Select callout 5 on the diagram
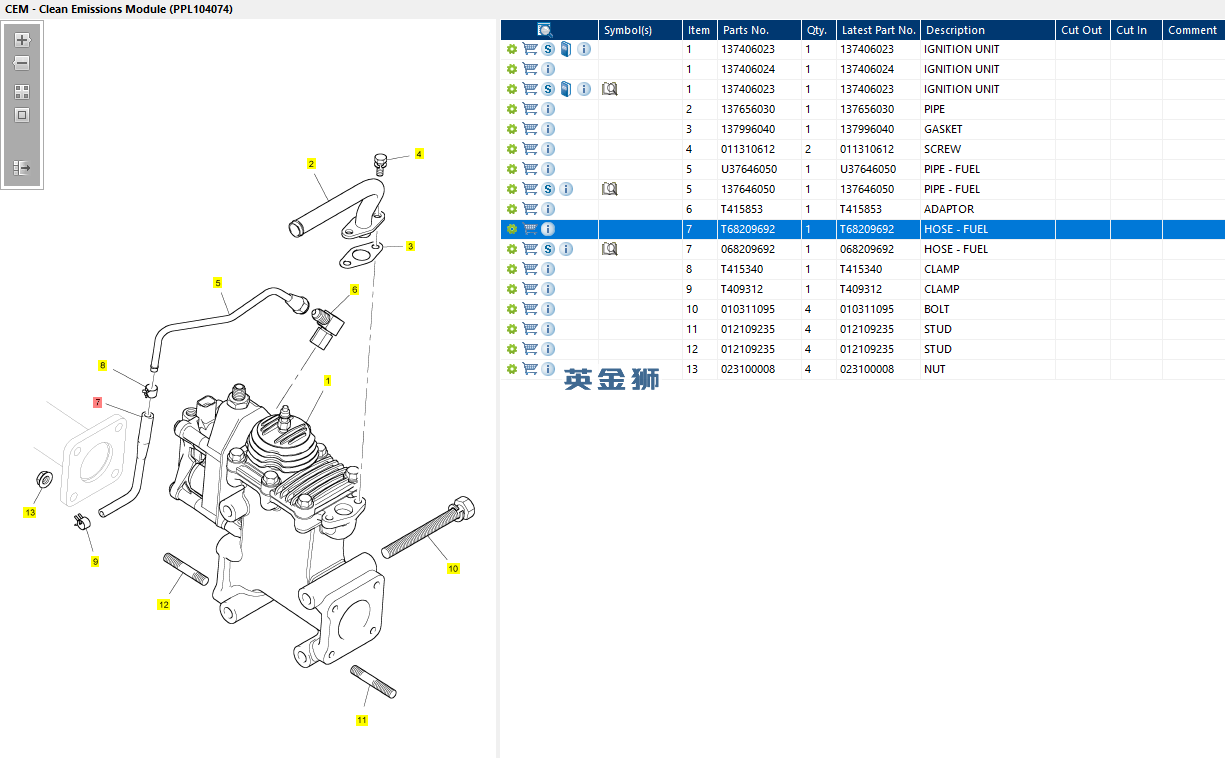The image size is (1225, 758). (x=217, y=283)
